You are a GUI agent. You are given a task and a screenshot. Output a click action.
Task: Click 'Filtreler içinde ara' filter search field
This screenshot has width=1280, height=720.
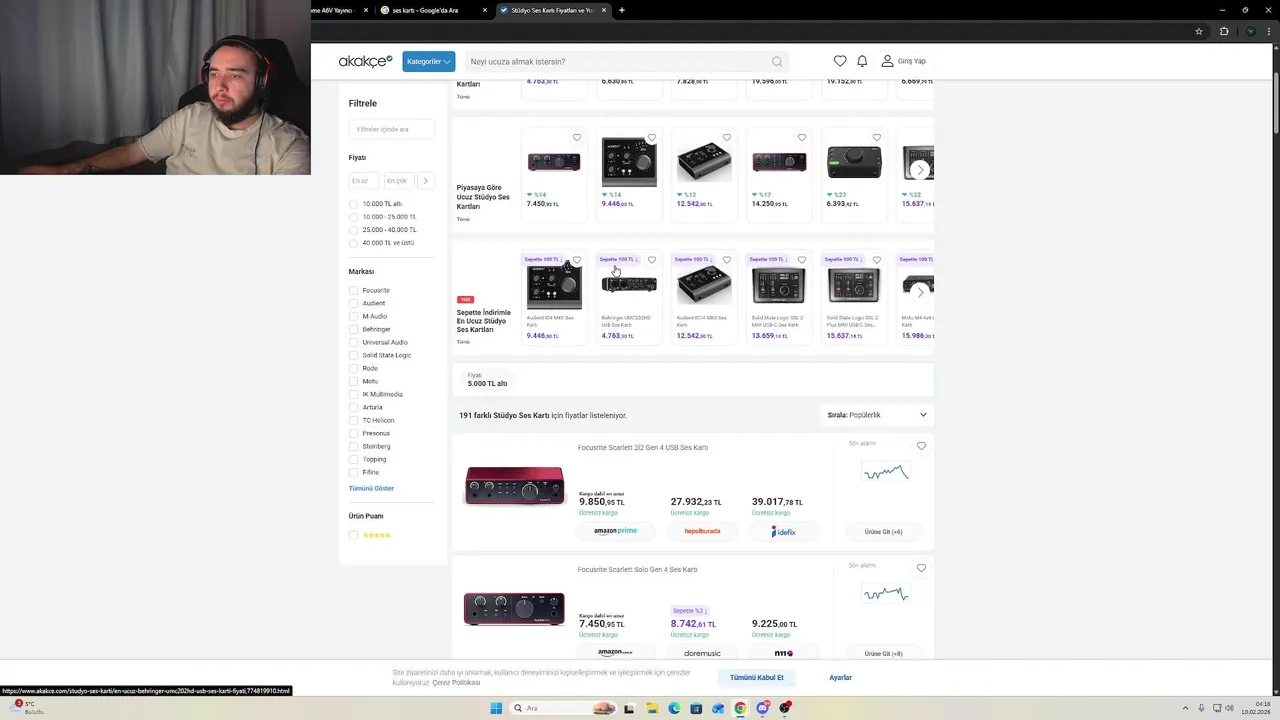pos(392,129)
